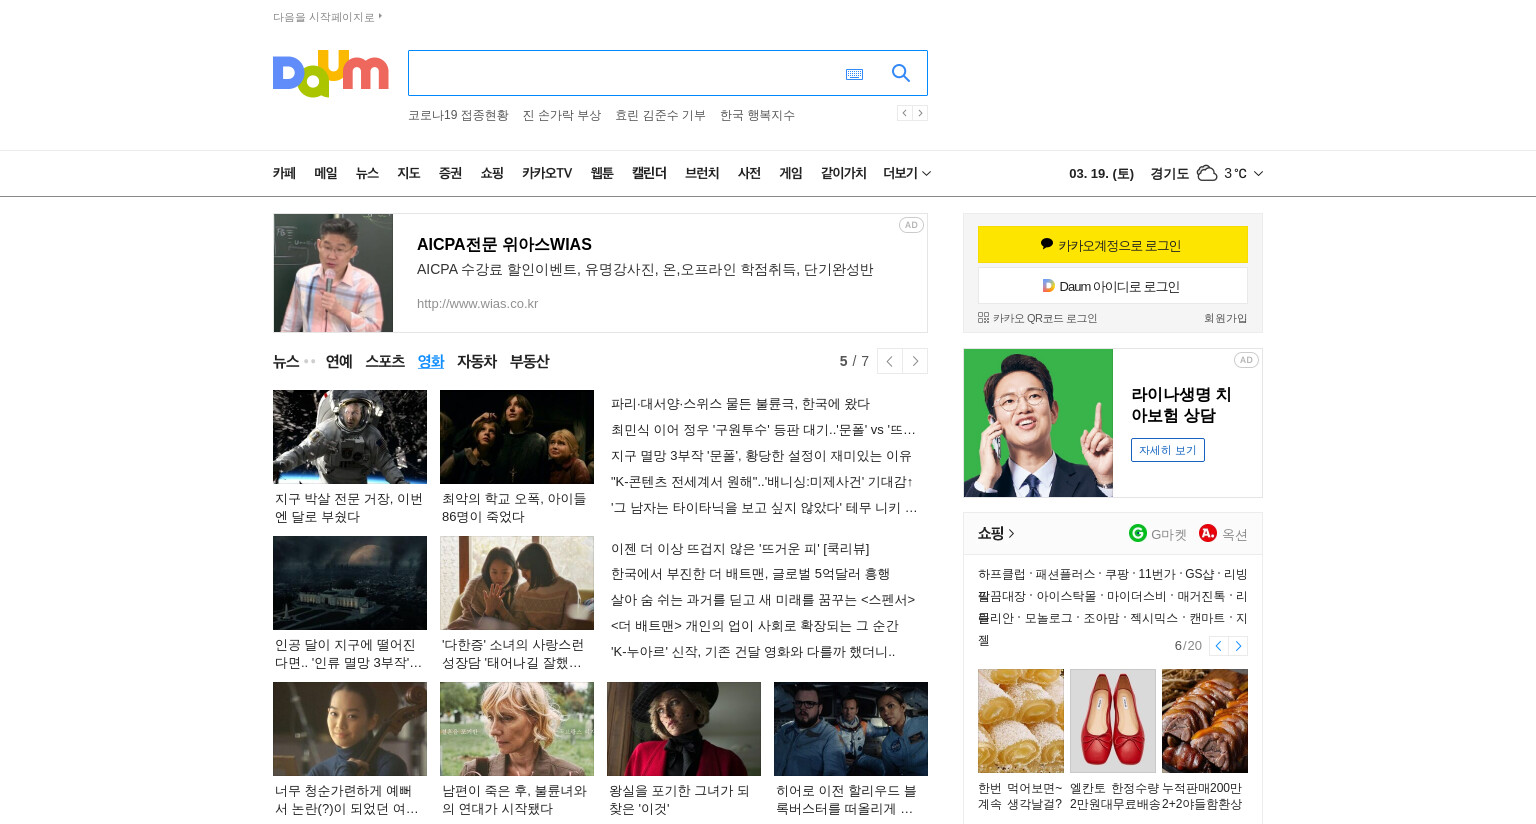Show previous trending search keywords
Screen dimensions: 1536x824
click(x=904, y=113)
